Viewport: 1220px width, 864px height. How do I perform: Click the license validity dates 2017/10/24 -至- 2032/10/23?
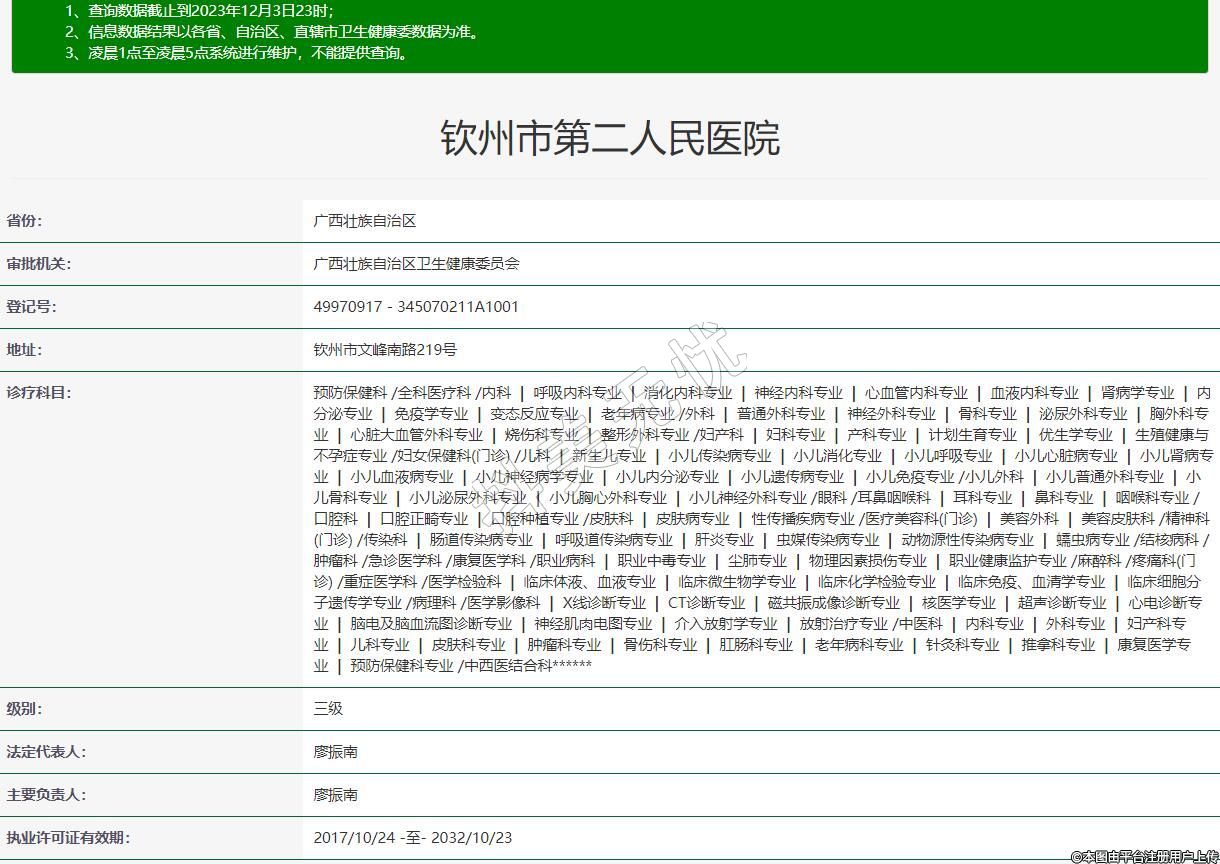point(412,838)
